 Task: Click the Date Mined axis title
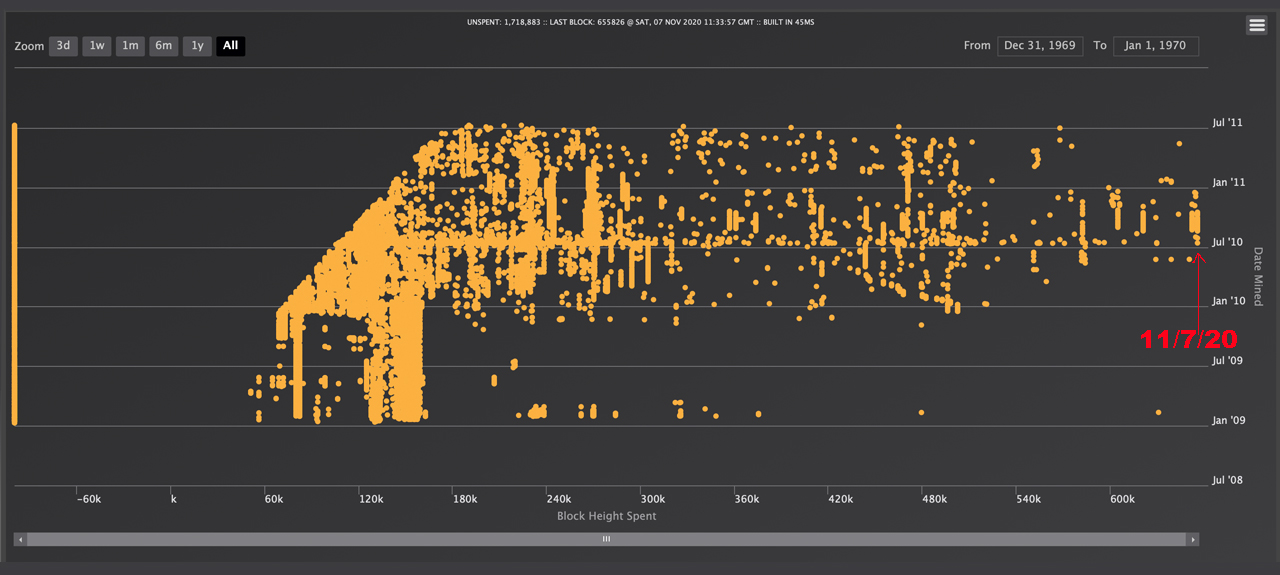point(1258,277)
